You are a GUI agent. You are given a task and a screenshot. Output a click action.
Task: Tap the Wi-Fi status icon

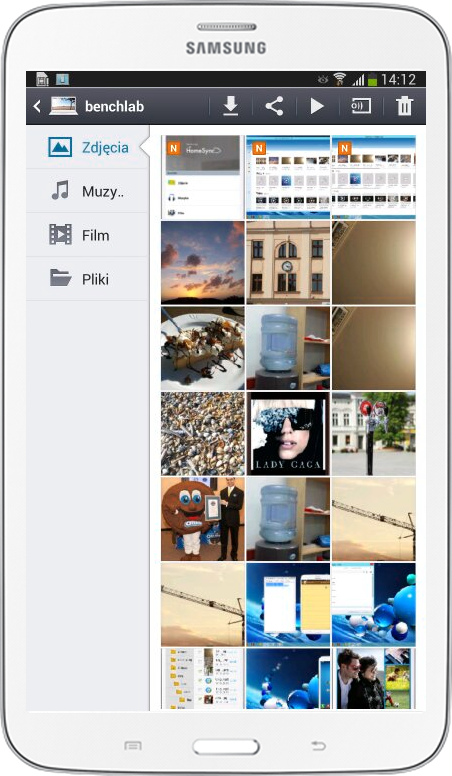click(x=340, y=79)
